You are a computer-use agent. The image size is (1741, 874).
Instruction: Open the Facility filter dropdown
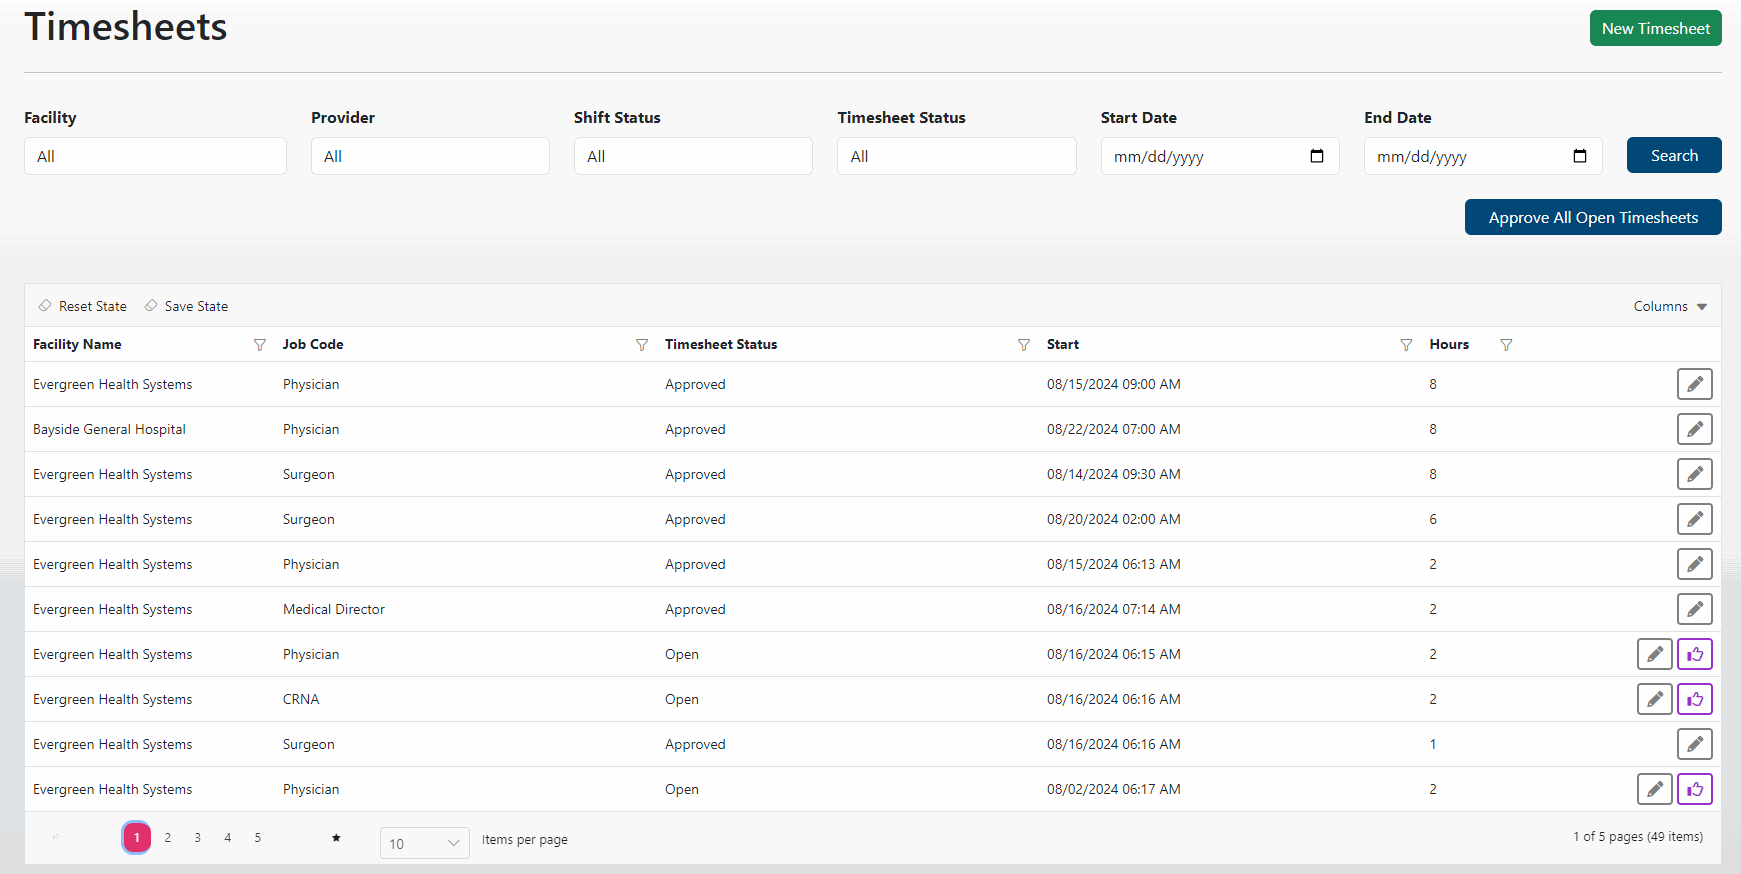[155, 156]
